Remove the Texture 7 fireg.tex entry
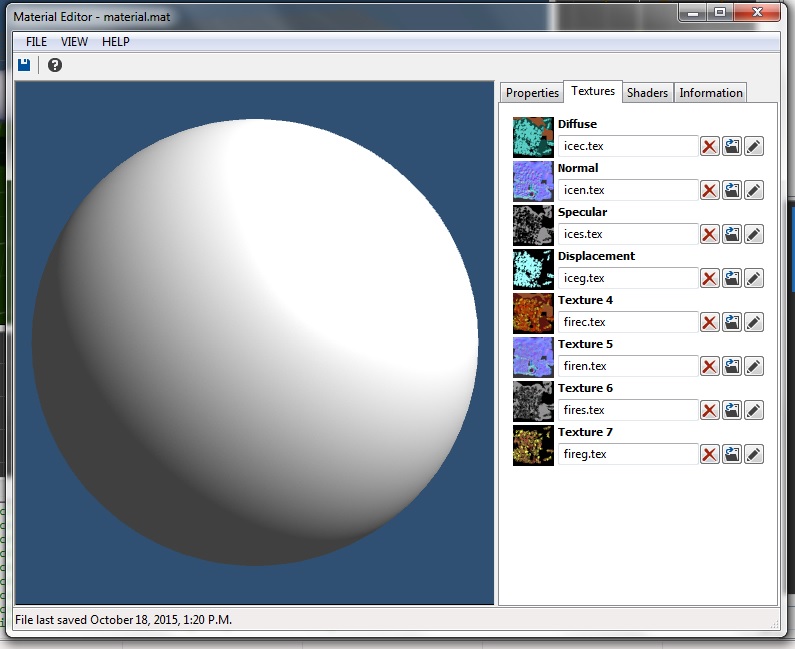This screenshot has width=795, height=649. click(x=709, y=454)
